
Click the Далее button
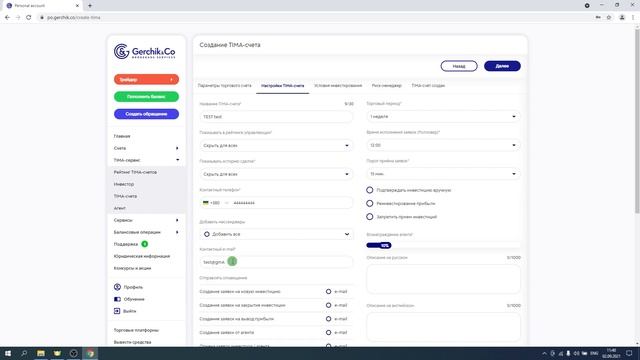tap(502, 66)
